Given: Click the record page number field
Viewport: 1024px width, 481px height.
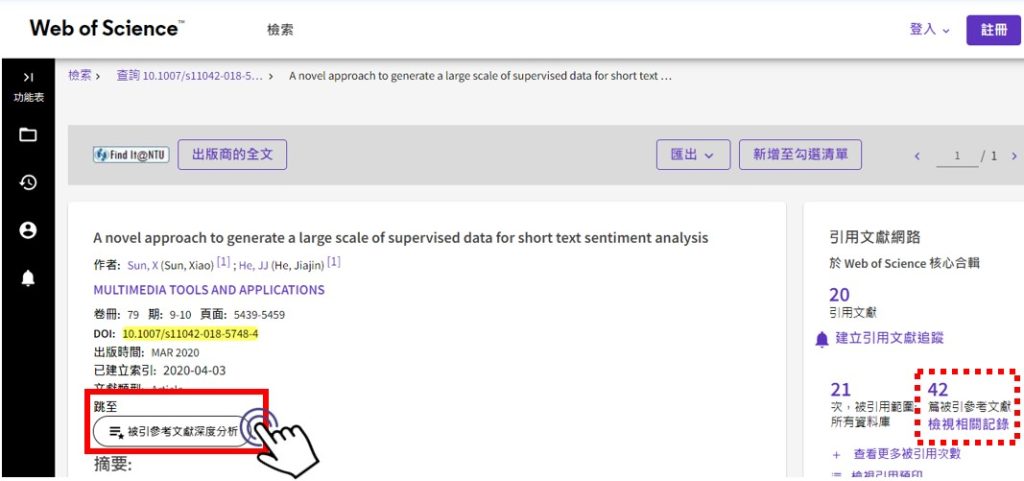Looking at the screenshot, I should pos(957,157).
